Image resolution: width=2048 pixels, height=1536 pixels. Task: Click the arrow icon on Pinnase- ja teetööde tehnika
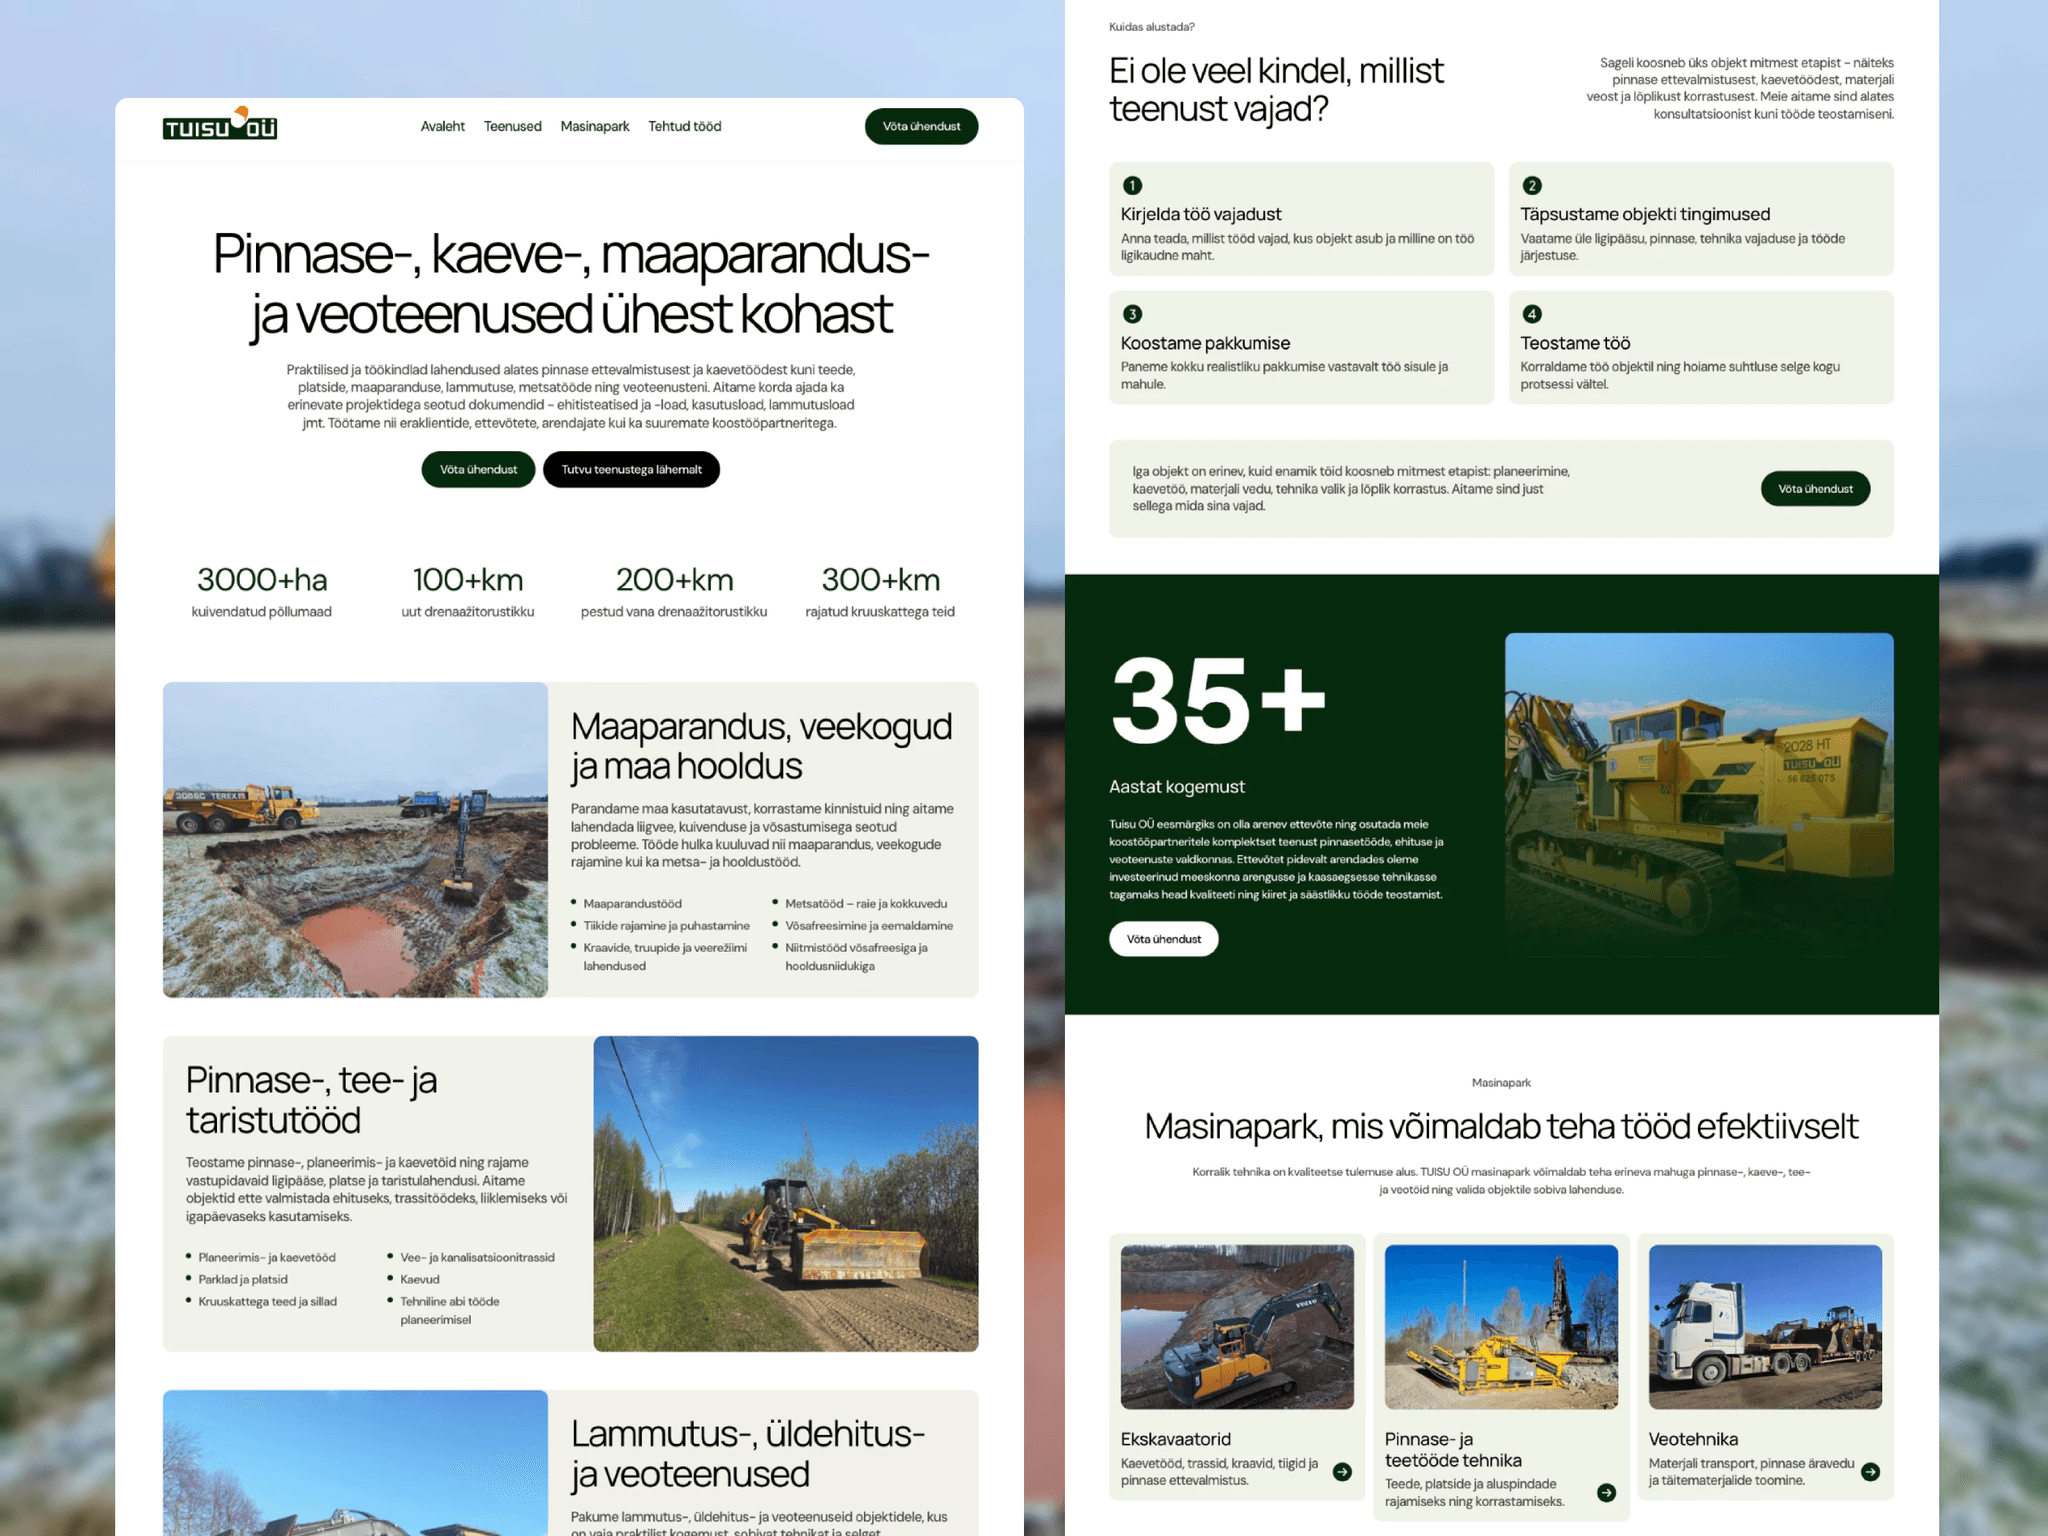1607,1492
